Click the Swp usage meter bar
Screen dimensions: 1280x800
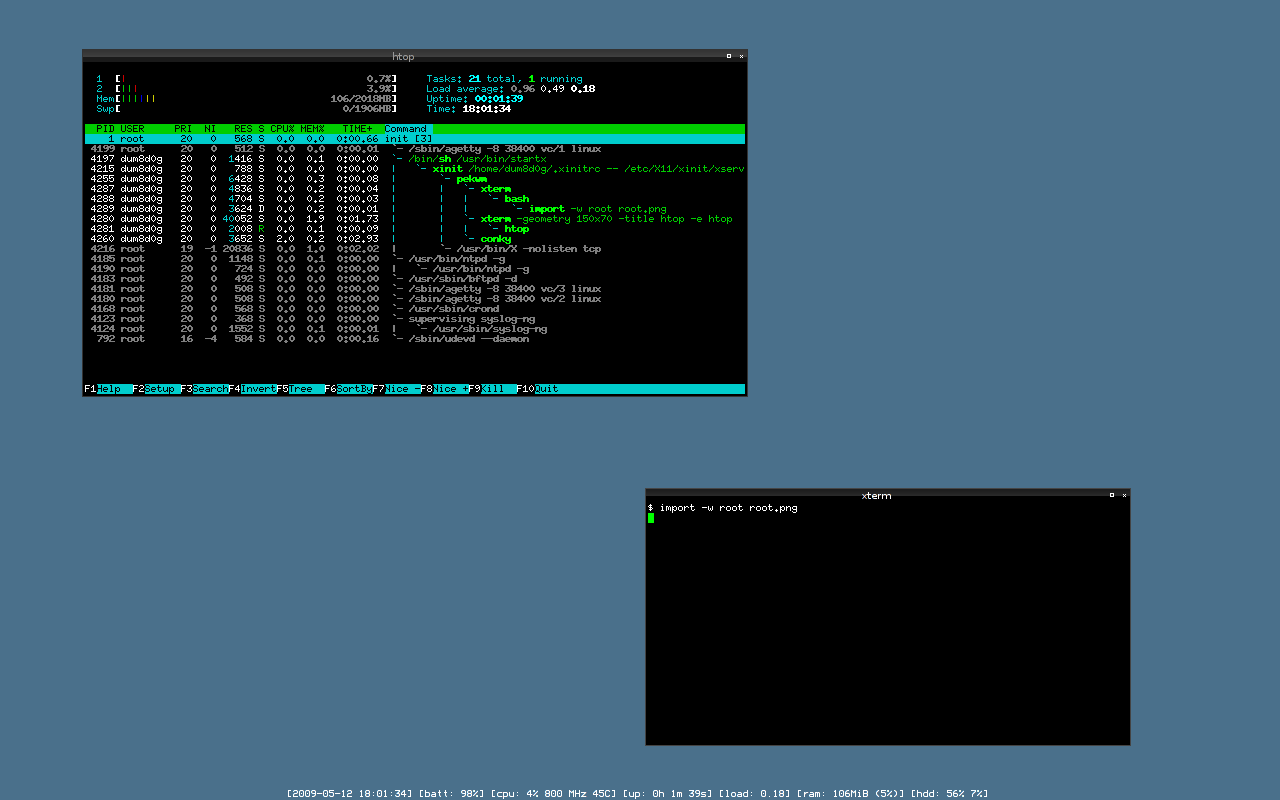(256, 109)
